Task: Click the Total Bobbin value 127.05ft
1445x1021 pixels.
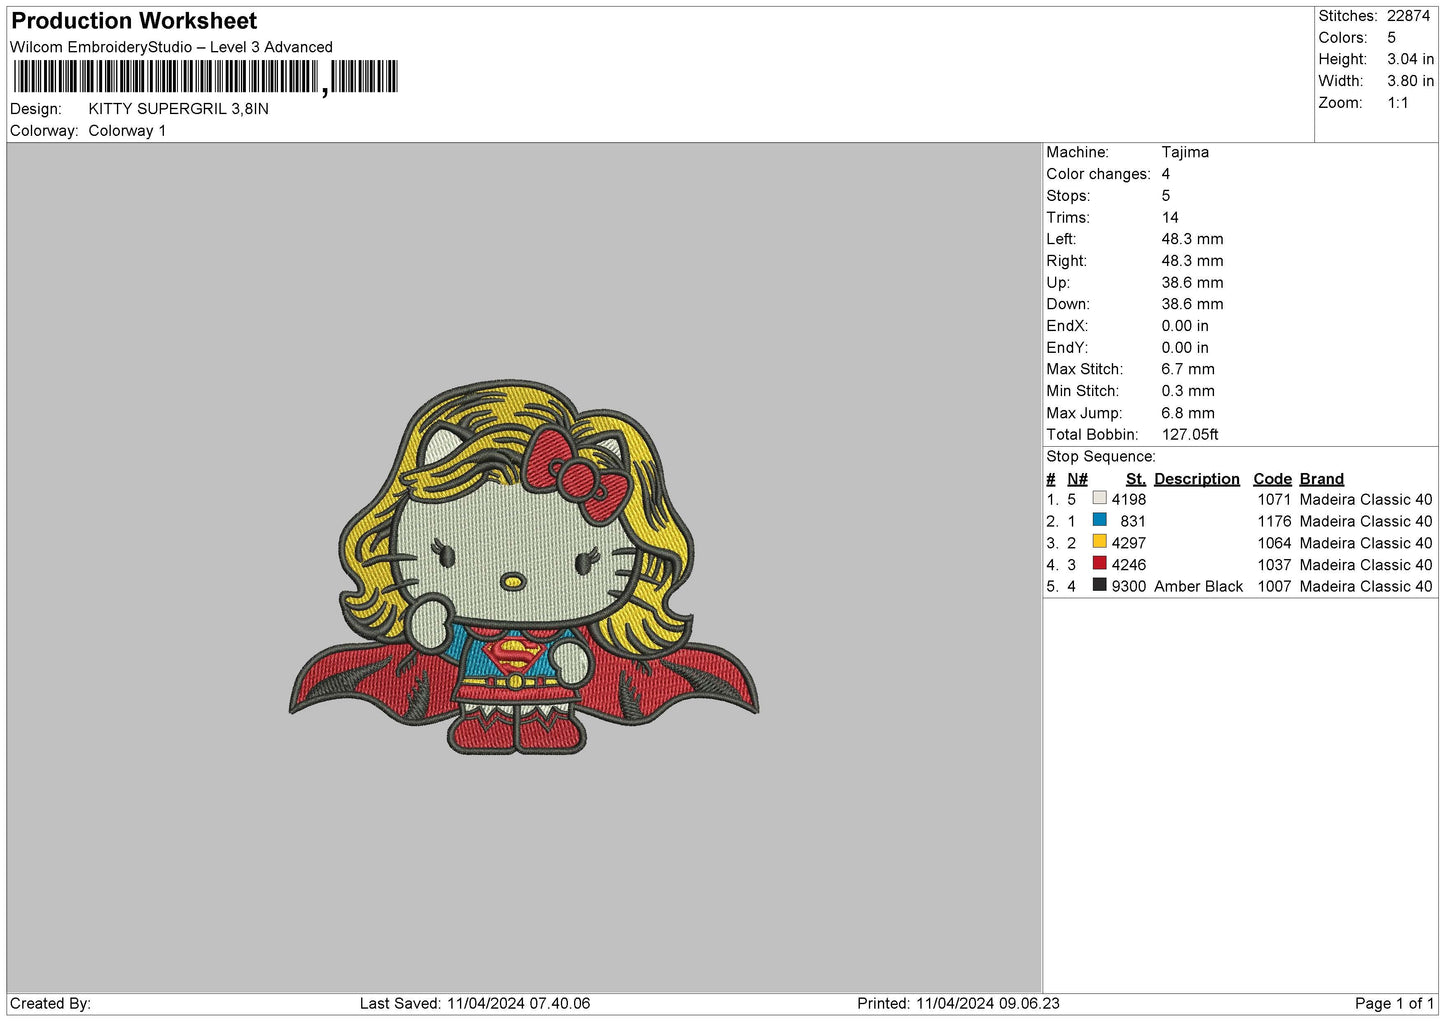Action: click(x=1190, y=435)
